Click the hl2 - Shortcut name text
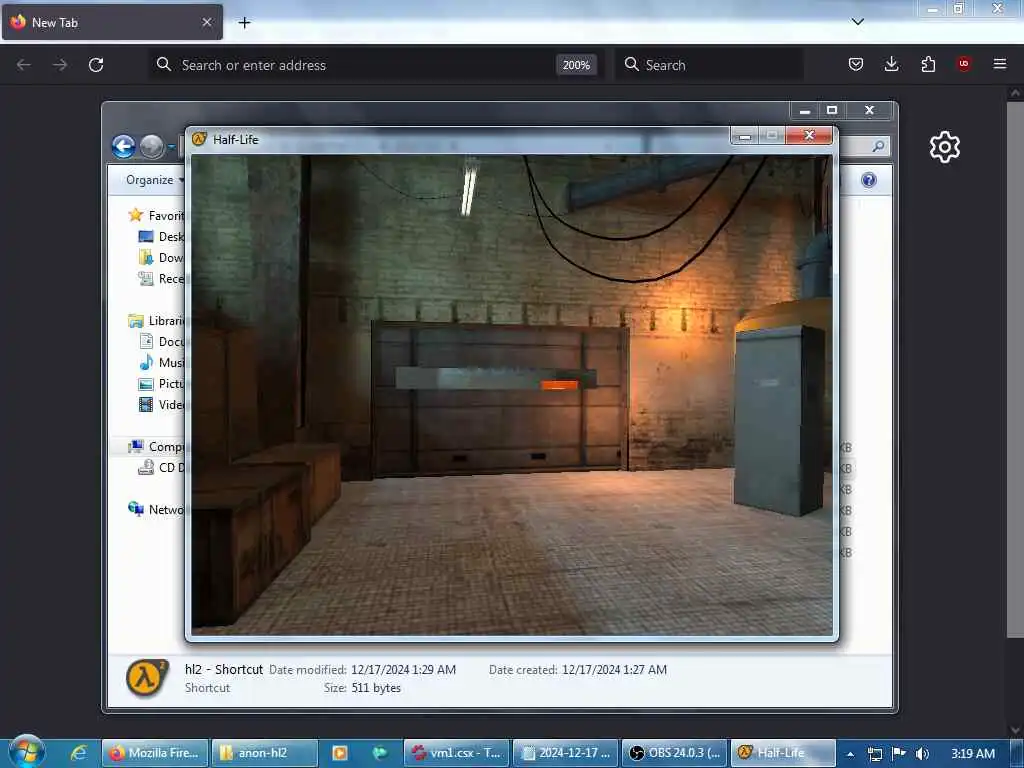 tap(224, 669)
